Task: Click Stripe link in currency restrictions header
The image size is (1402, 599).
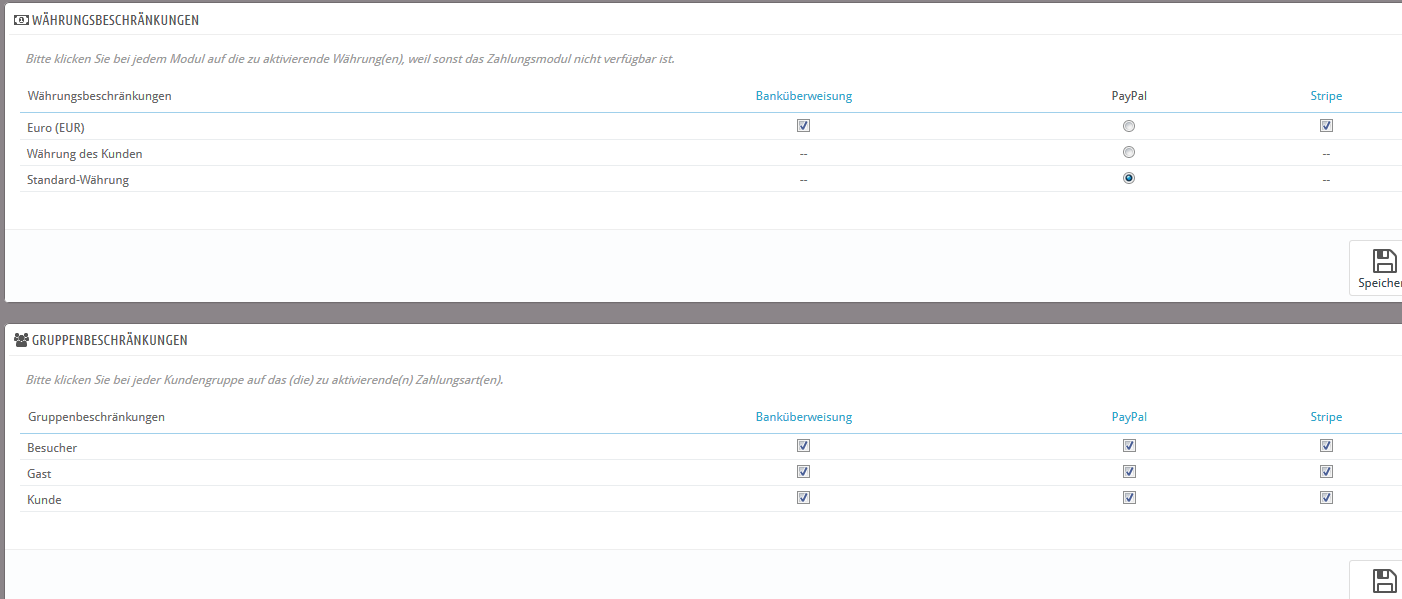Action: tap(1326, 96)
